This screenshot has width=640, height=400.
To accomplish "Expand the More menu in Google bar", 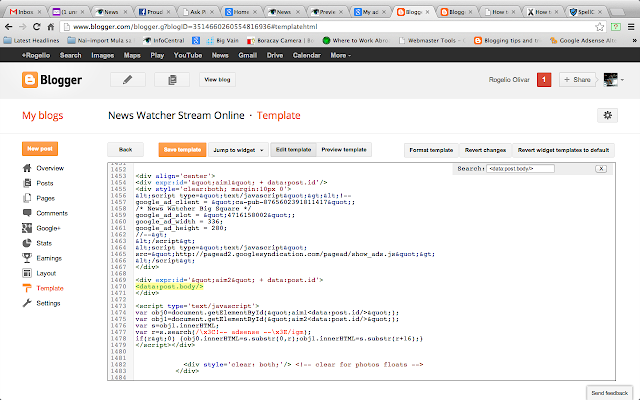I will click(340, 56).
